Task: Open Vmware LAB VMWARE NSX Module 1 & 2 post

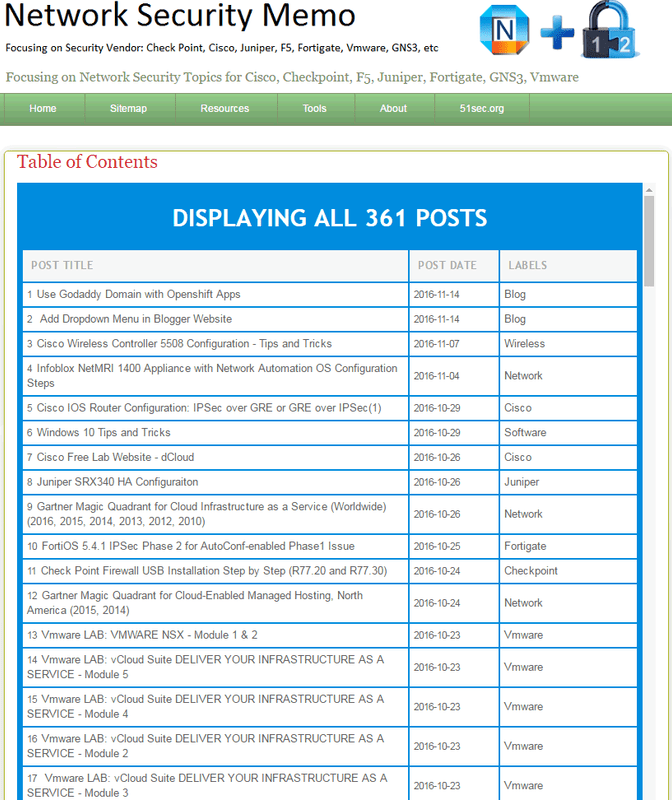Action: pyautogui.click(x=150, y=635)
